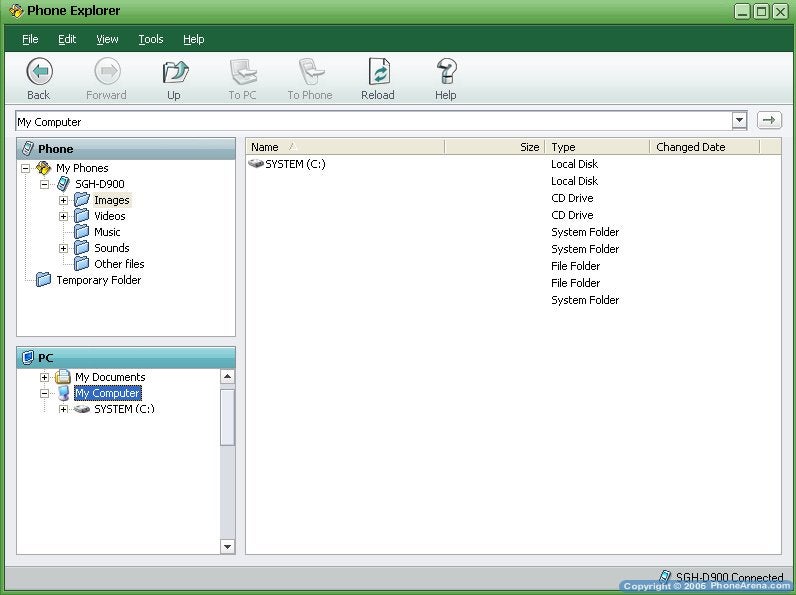This screenshot has height=595, width=796.
Task: Click the Images folder icon
Action: point(81,200)
